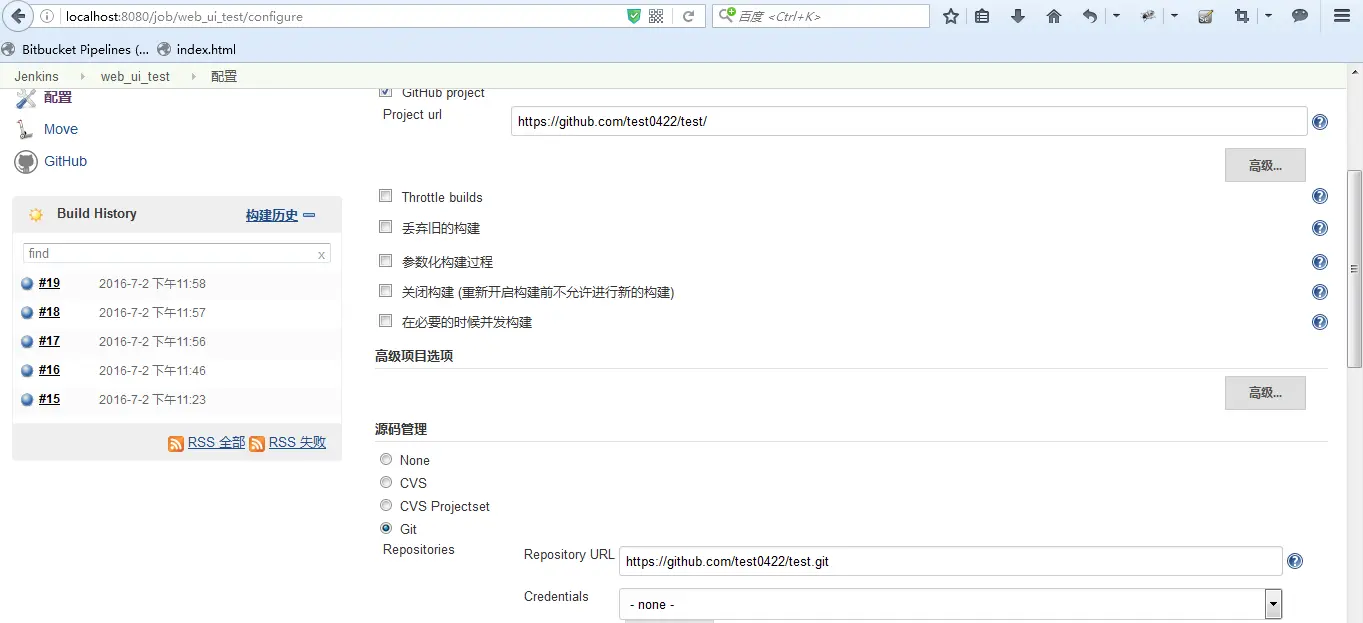
Task: Collapse the 构建历史 panel with minus icon
Action: 309,213
